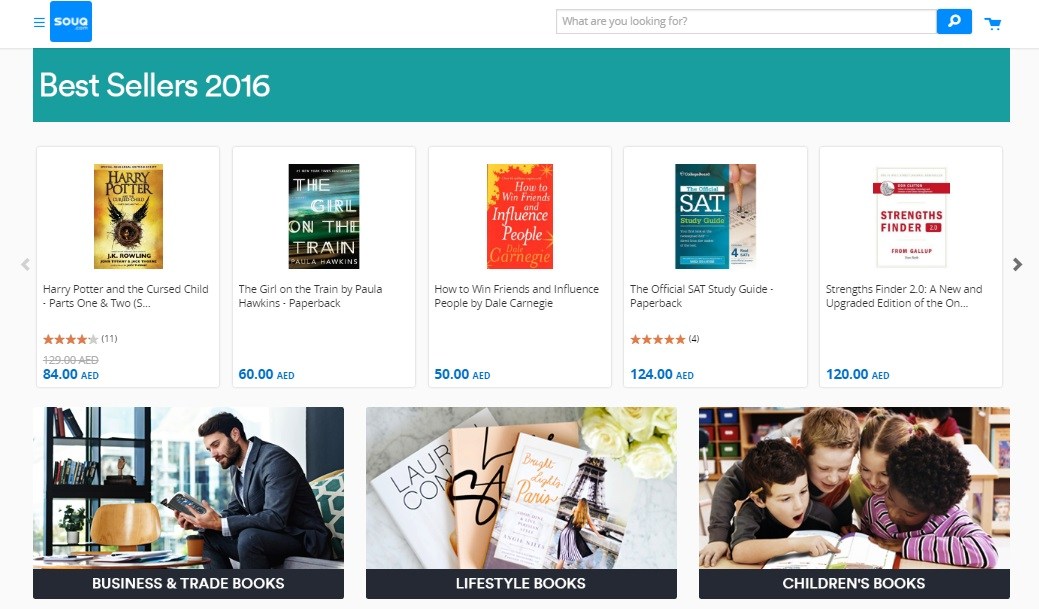Open The Girl on the Train cover
This screenshot has height=609, width=1039.
point(324,217)
